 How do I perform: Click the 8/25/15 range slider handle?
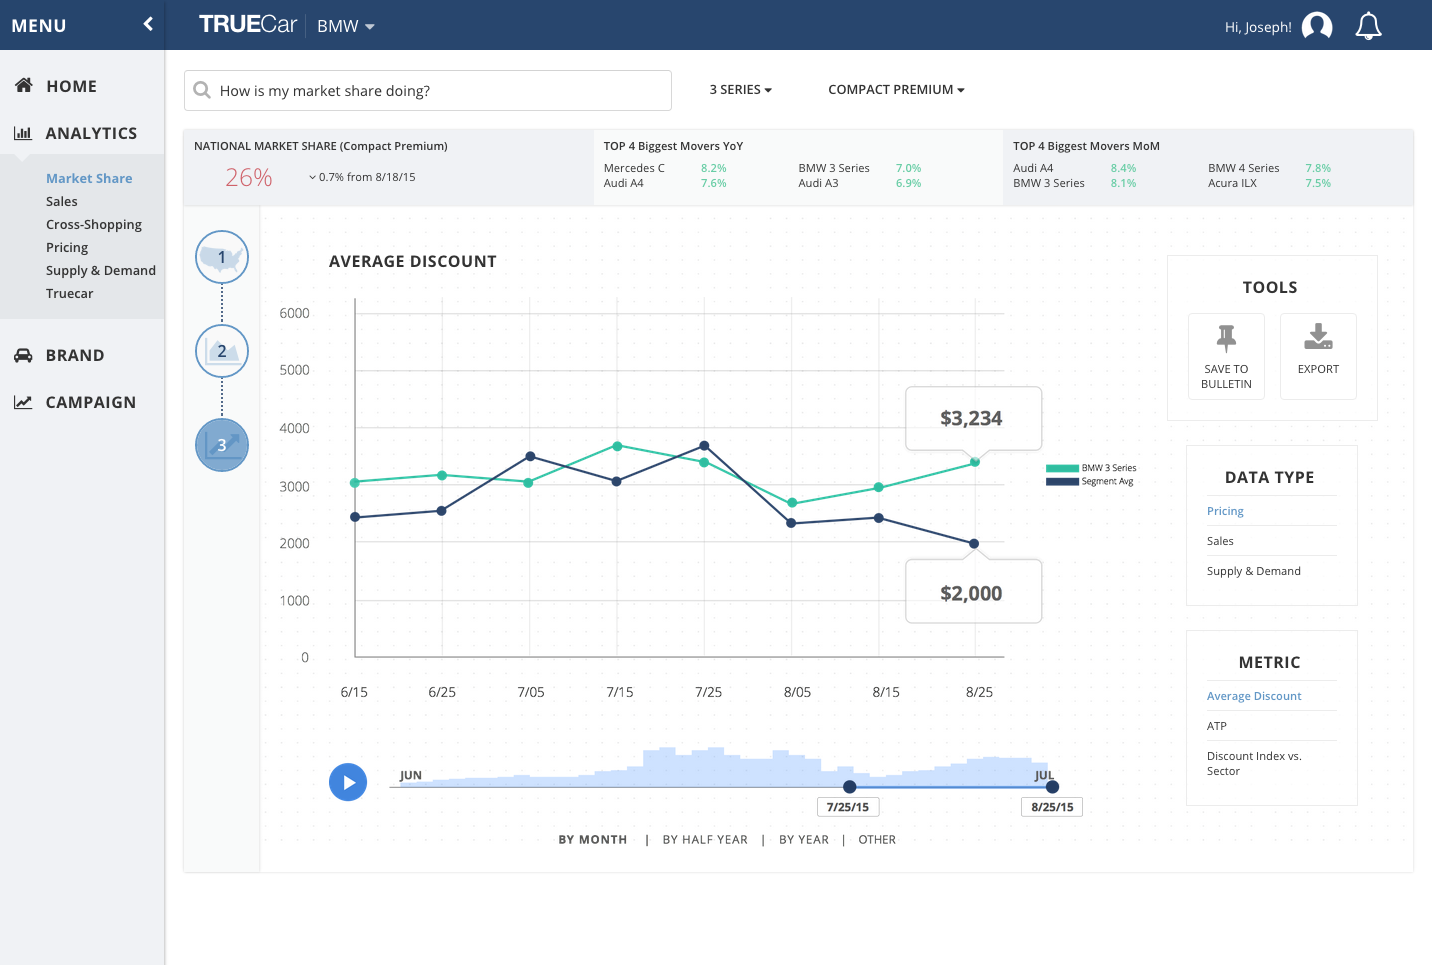(1052, 787)
